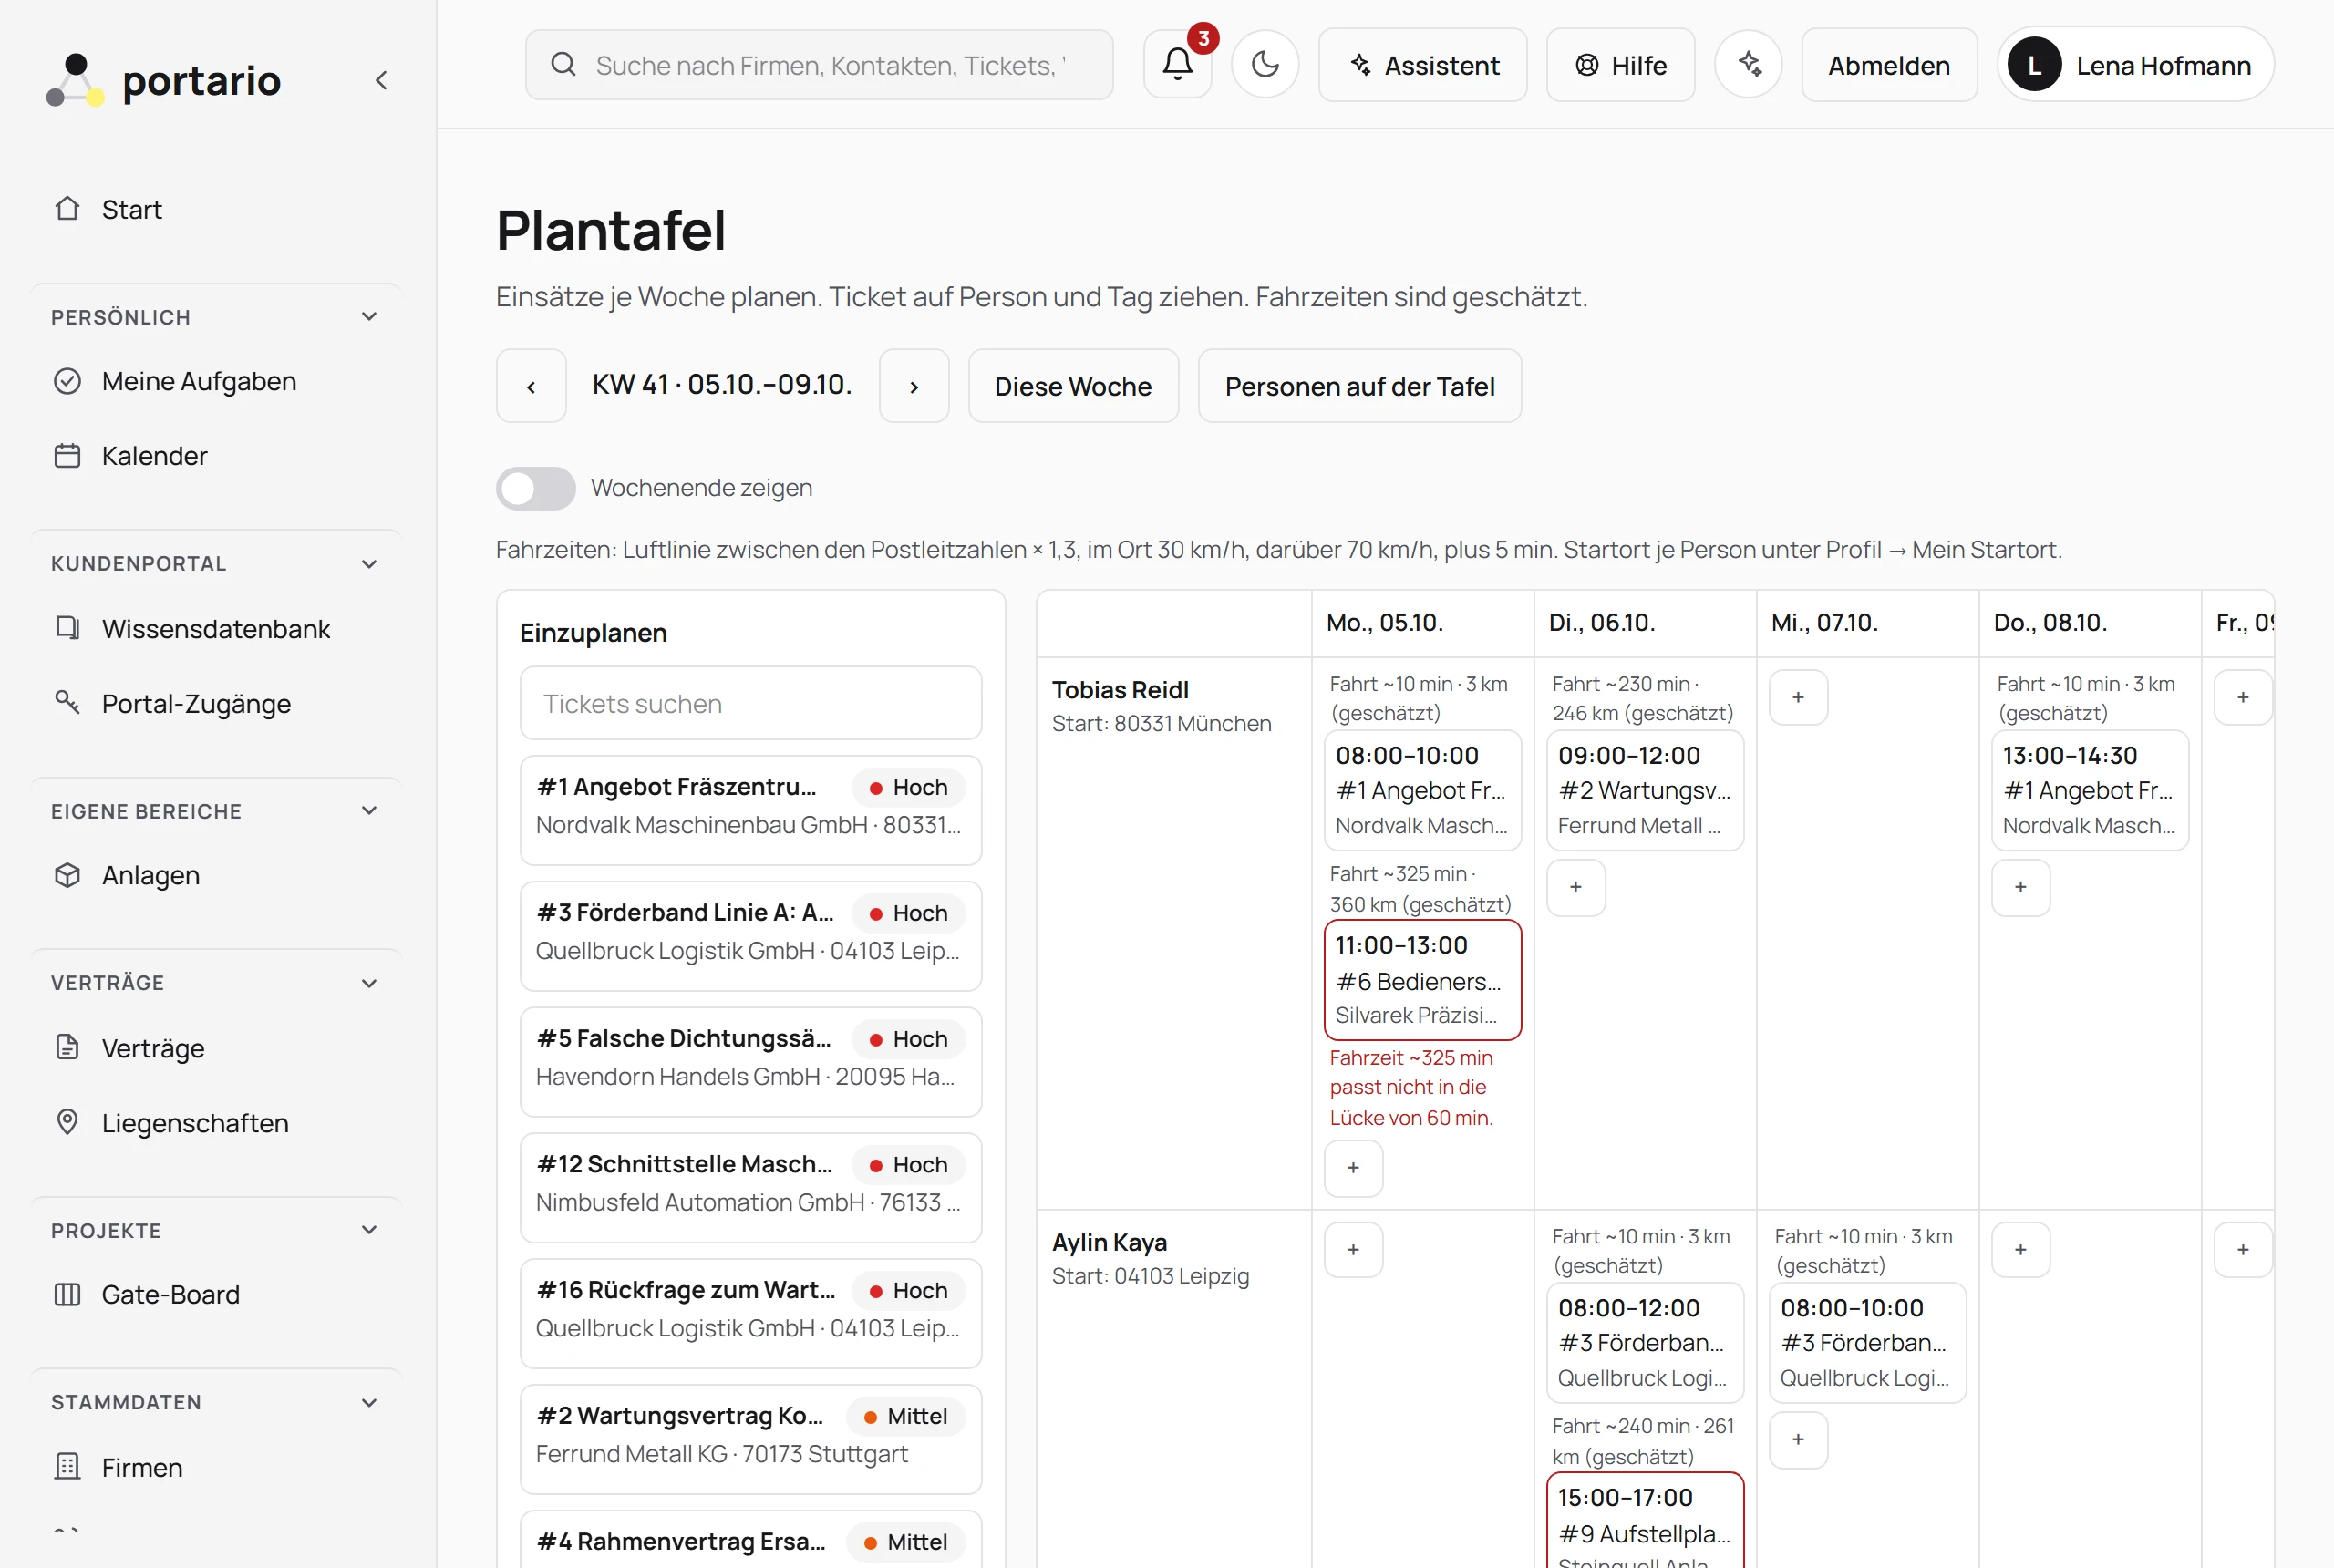The image size is (2334, 1568).
Task: Open Wissensdatenbank
Action: pyautogui.click(x=217, y=629)
